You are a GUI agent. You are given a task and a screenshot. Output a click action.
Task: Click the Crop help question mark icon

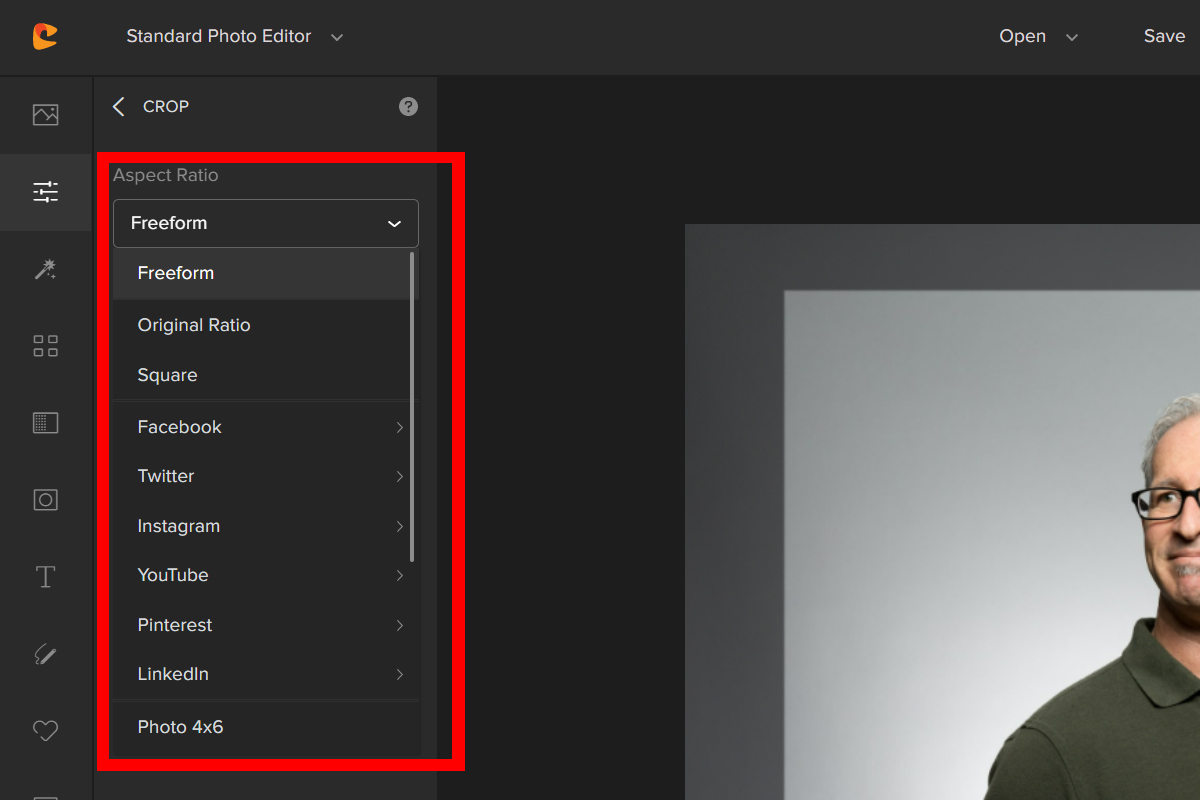point(408,107)
